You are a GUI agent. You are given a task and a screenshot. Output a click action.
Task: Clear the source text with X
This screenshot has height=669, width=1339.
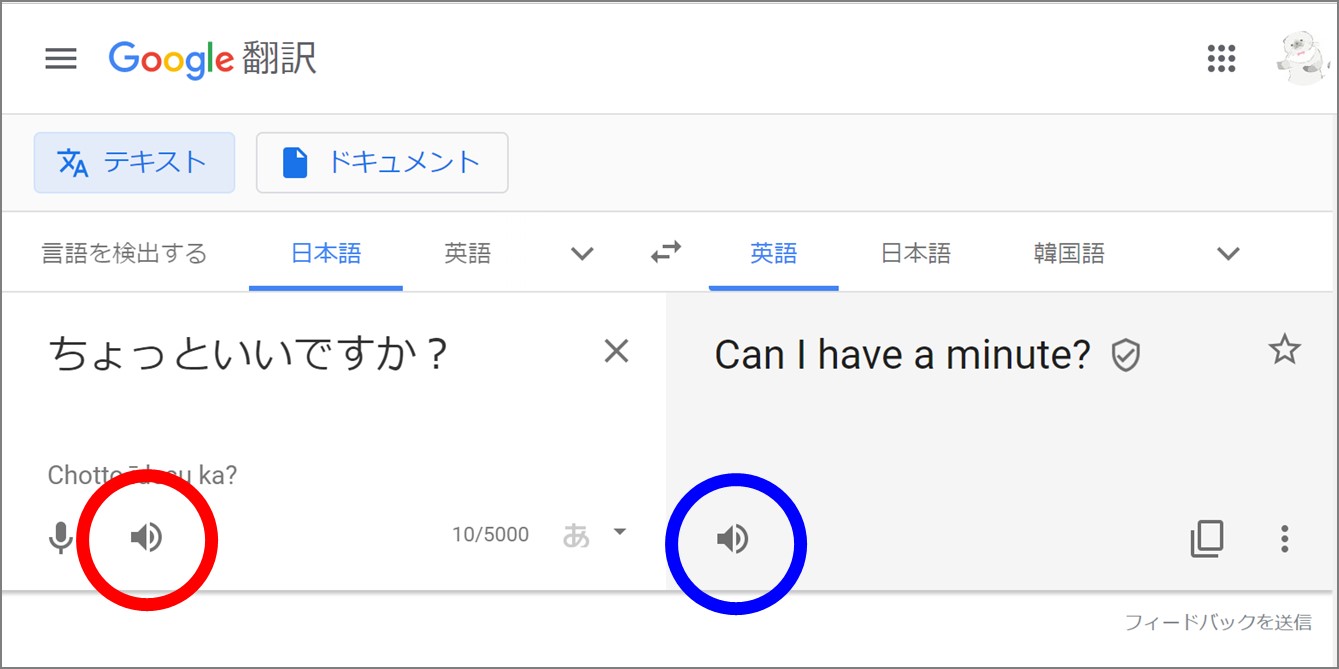point(617,351)
